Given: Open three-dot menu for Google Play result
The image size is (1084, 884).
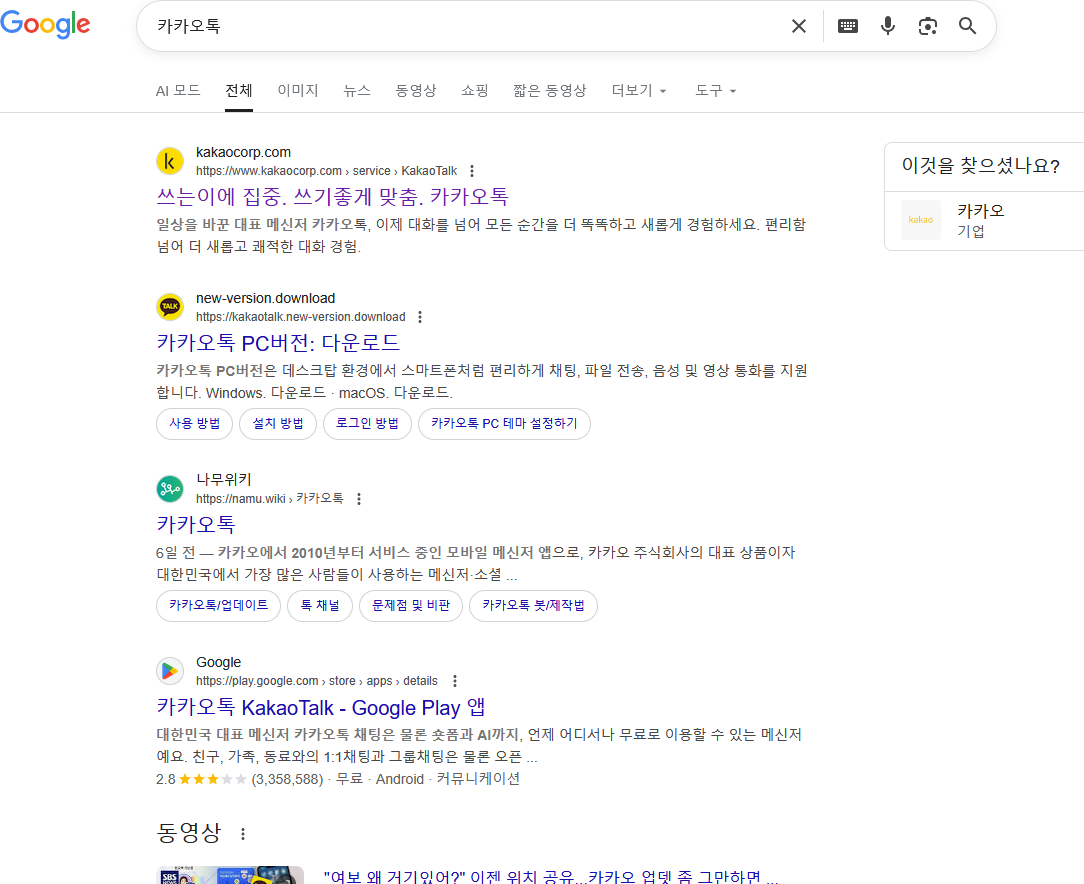Looking at the screenshot, I should [455, 681].
